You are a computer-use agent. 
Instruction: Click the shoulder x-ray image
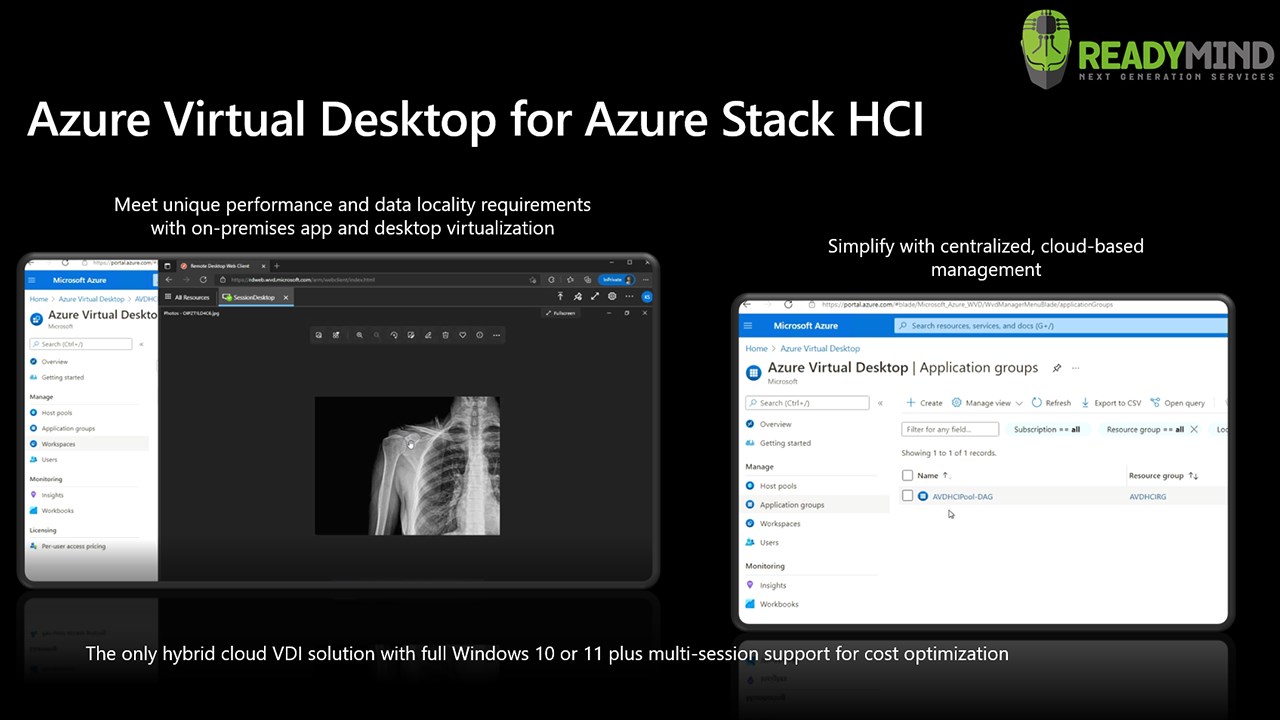coord(407,466)
